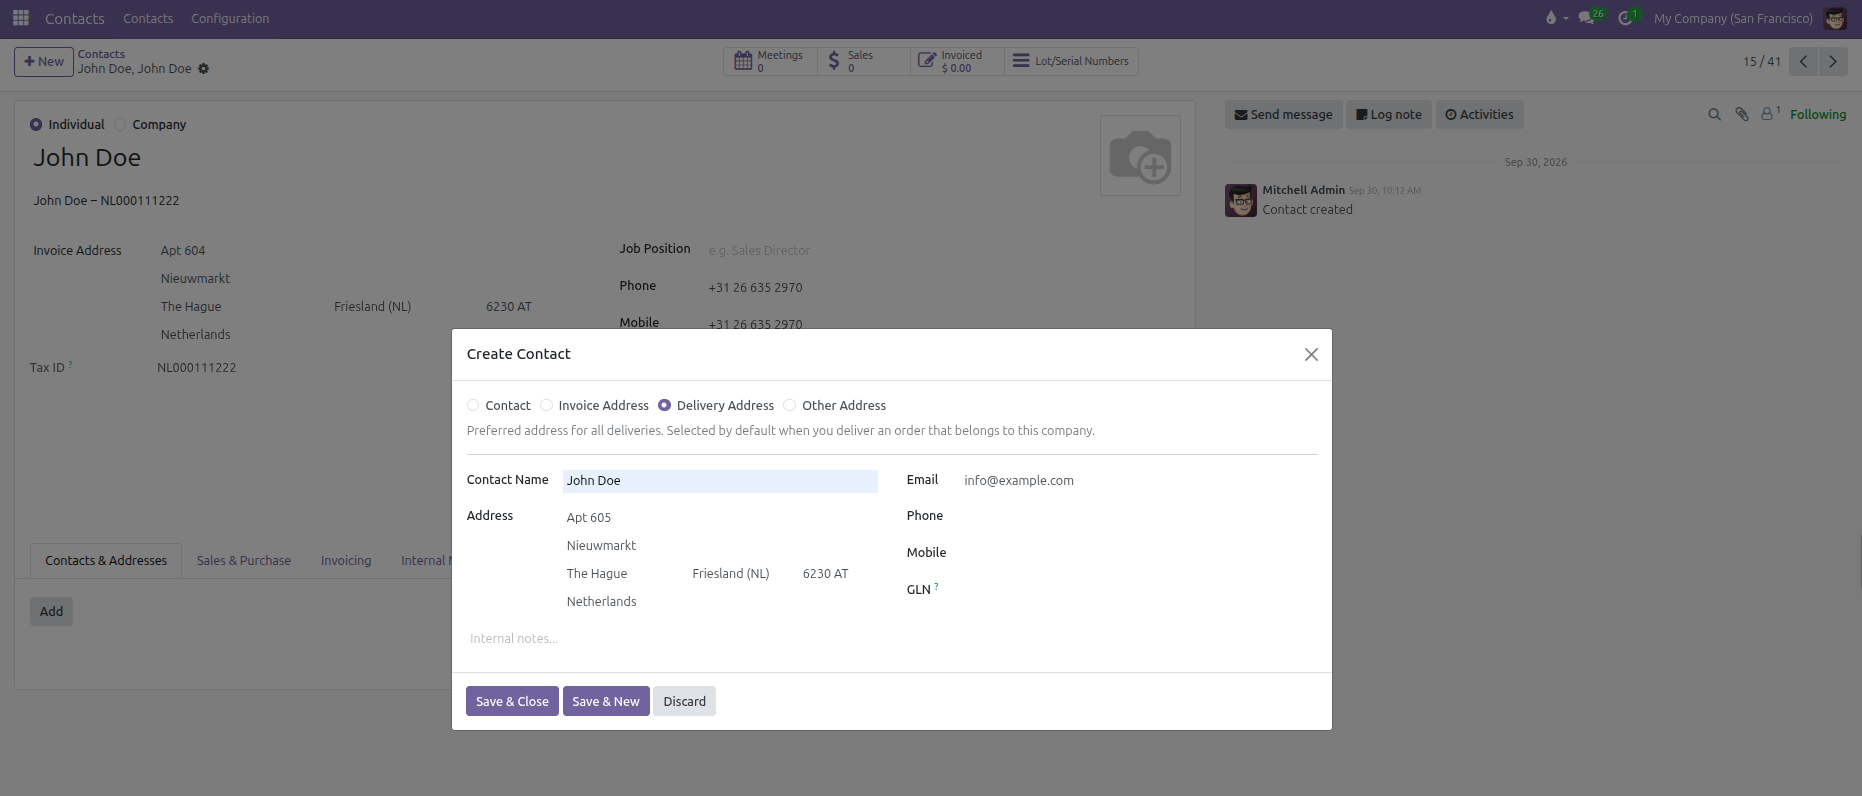
Task: Open Meetings stat button
Action: tap(770, 61)
